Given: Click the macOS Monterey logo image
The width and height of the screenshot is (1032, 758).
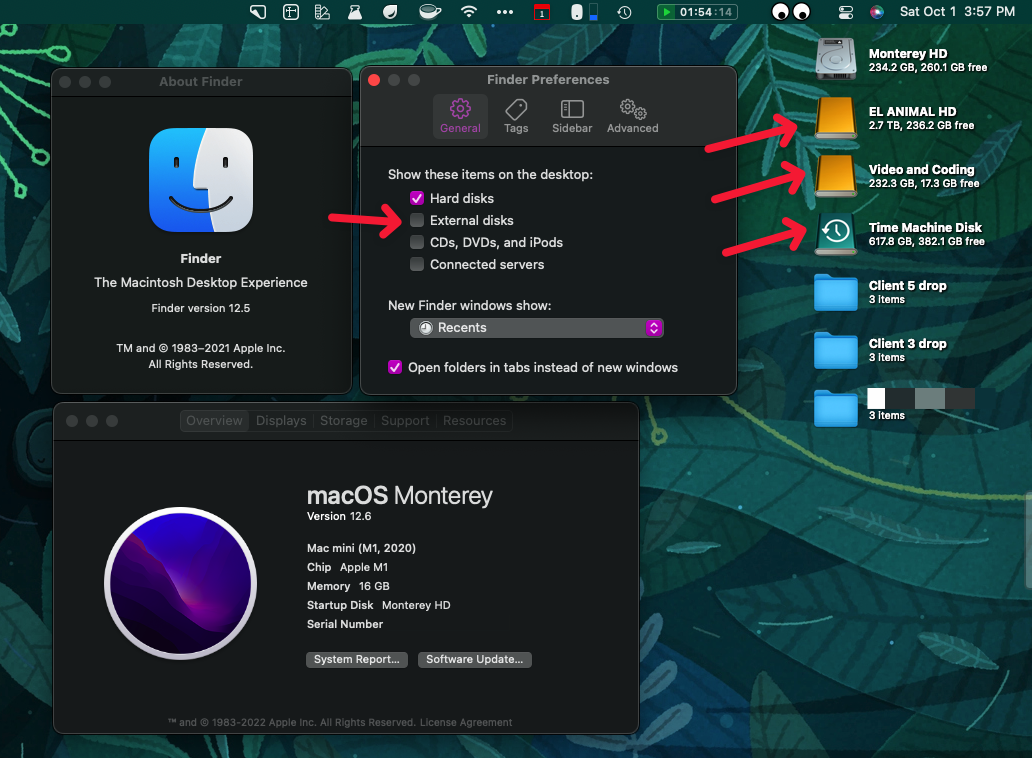Looking at the screenshot, I should pyautogui.click(x=181, y=583).
